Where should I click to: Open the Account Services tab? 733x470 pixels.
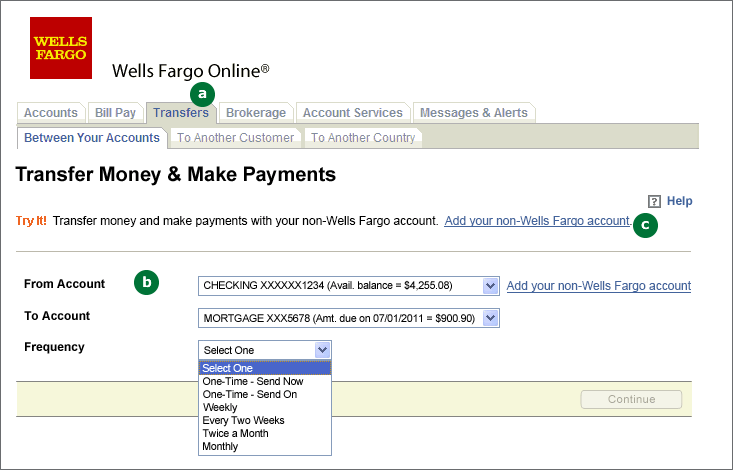click(352, 113)
